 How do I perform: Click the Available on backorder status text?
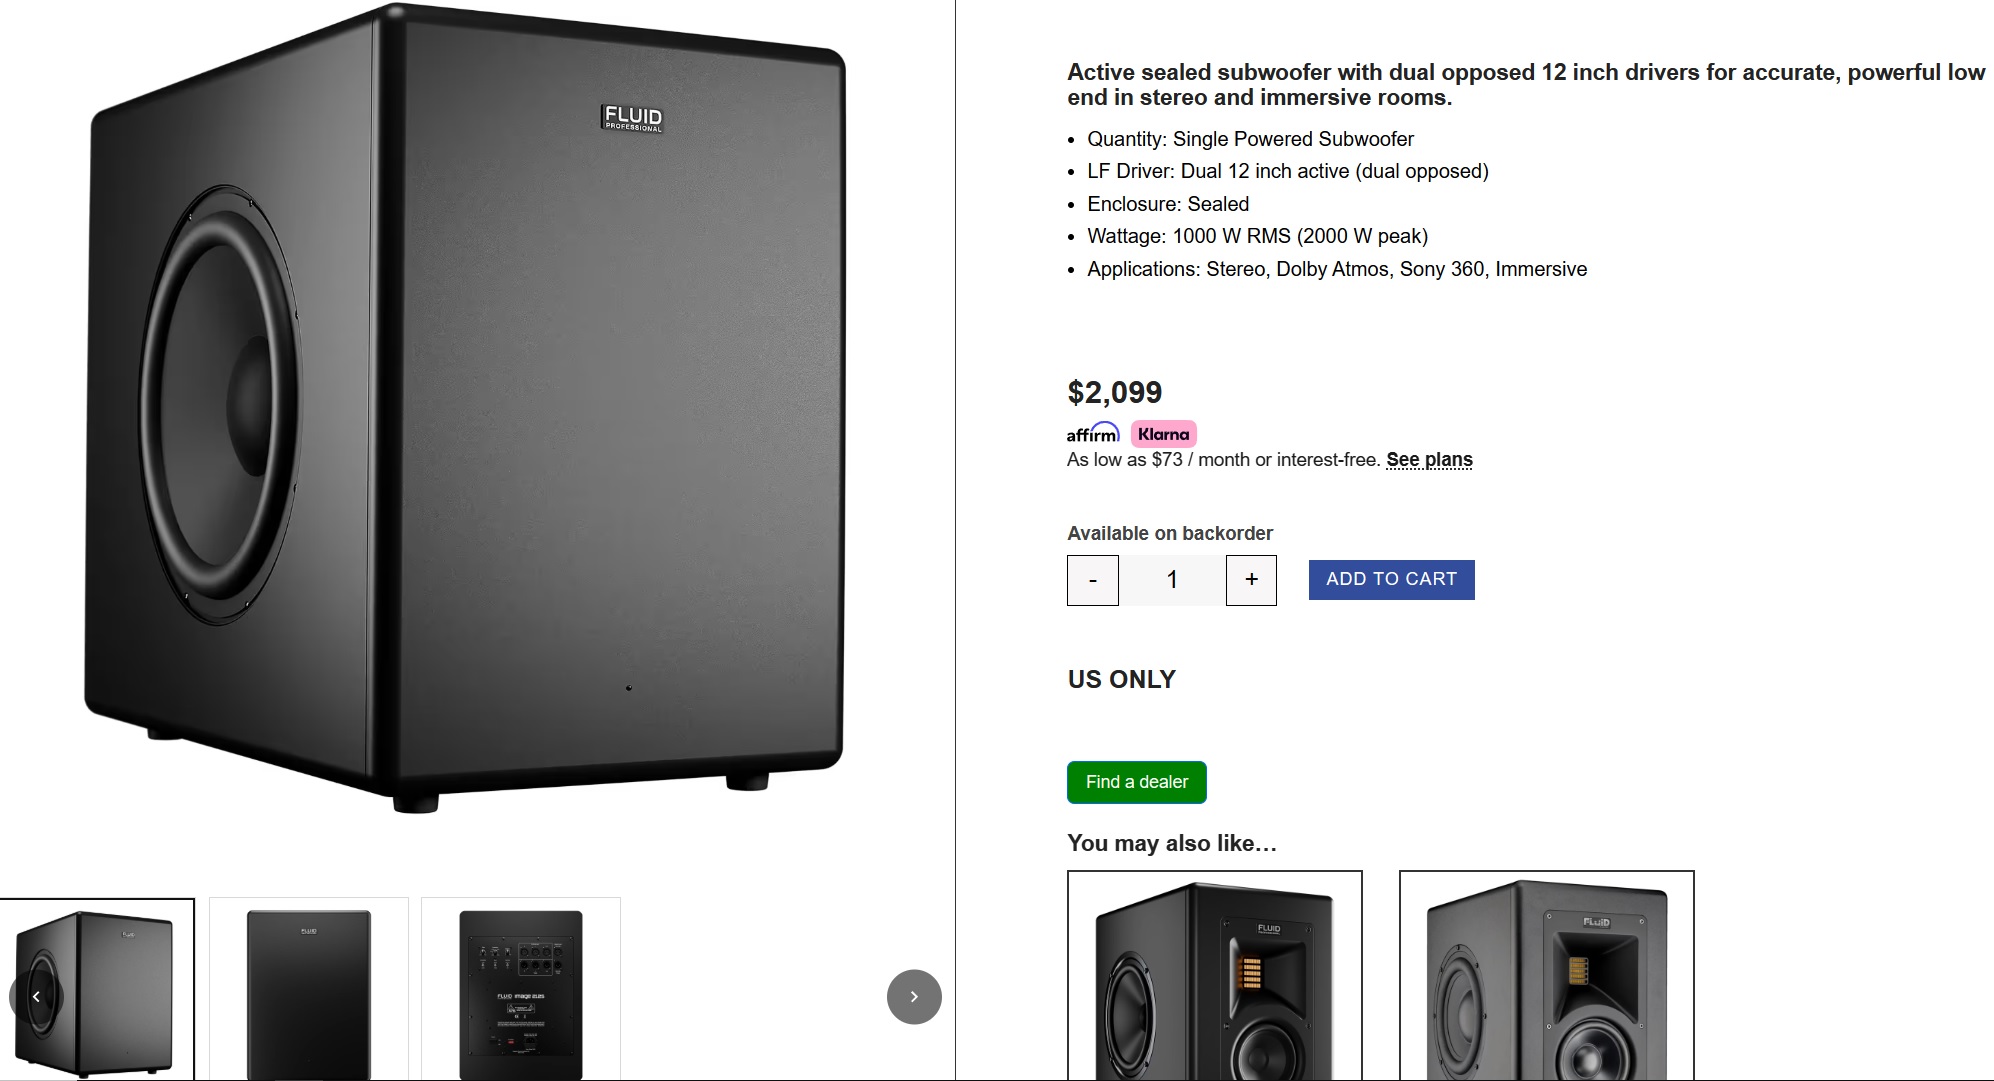point(1169,533)
